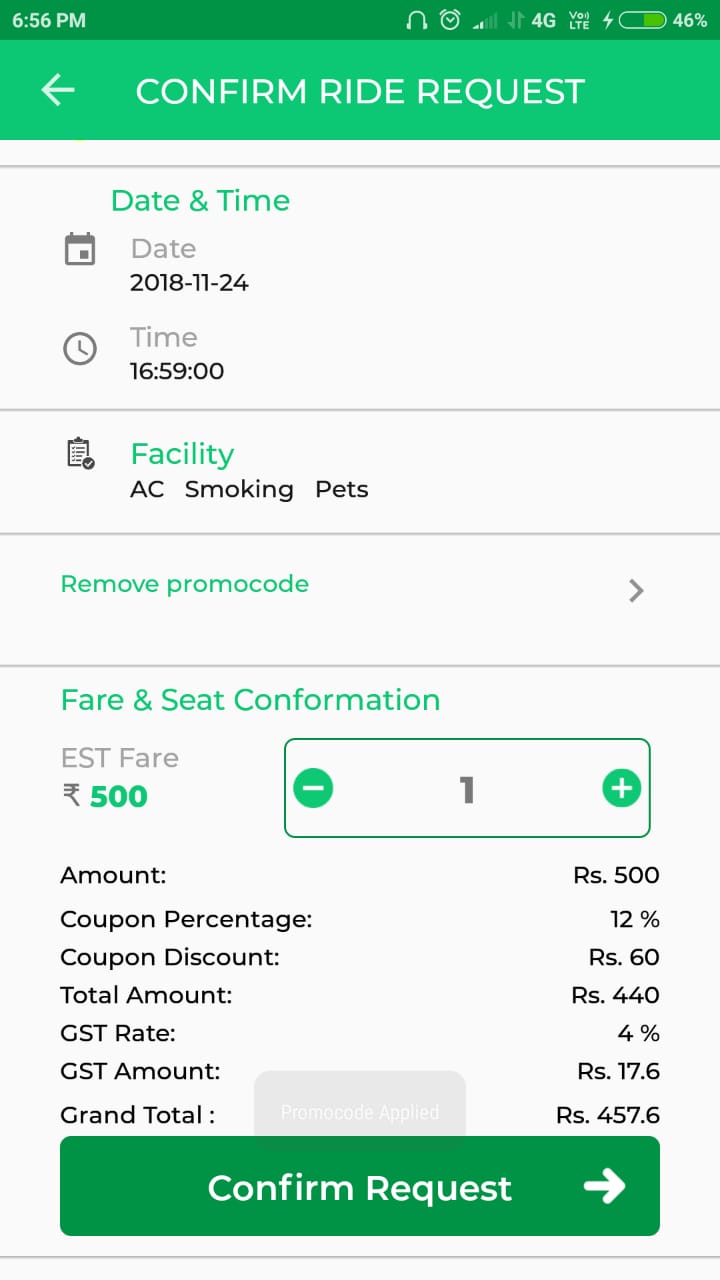Select the date value 2018-11-24
Screen dimensions: 720x1280
pos(189,283)
